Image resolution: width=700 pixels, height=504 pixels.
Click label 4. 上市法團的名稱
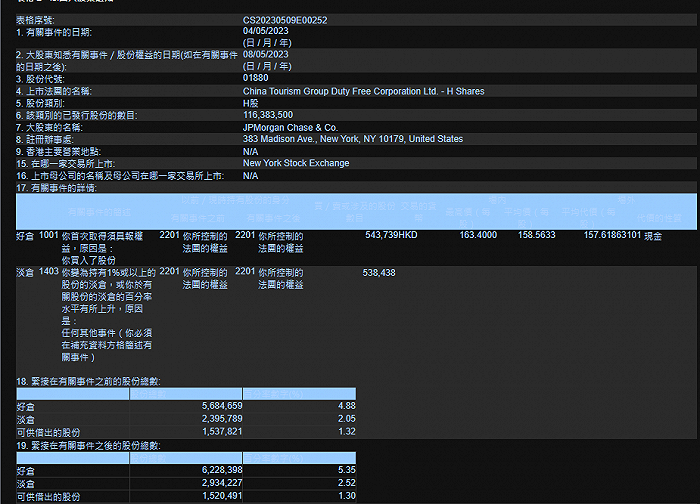pyautogui.click(x=54, y=92)
